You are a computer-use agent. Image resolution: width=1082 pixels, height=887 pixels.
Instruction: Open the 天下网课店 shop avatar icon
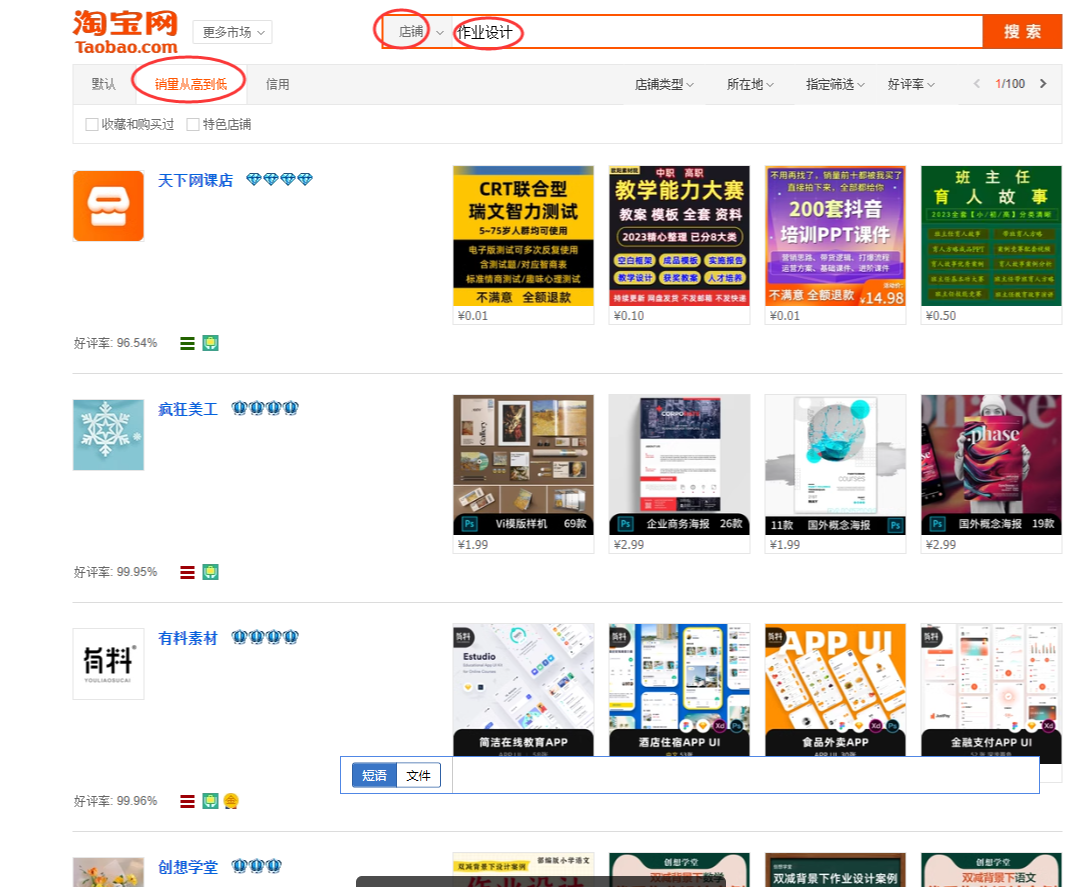pyautogui.click(x=108, y=206)
